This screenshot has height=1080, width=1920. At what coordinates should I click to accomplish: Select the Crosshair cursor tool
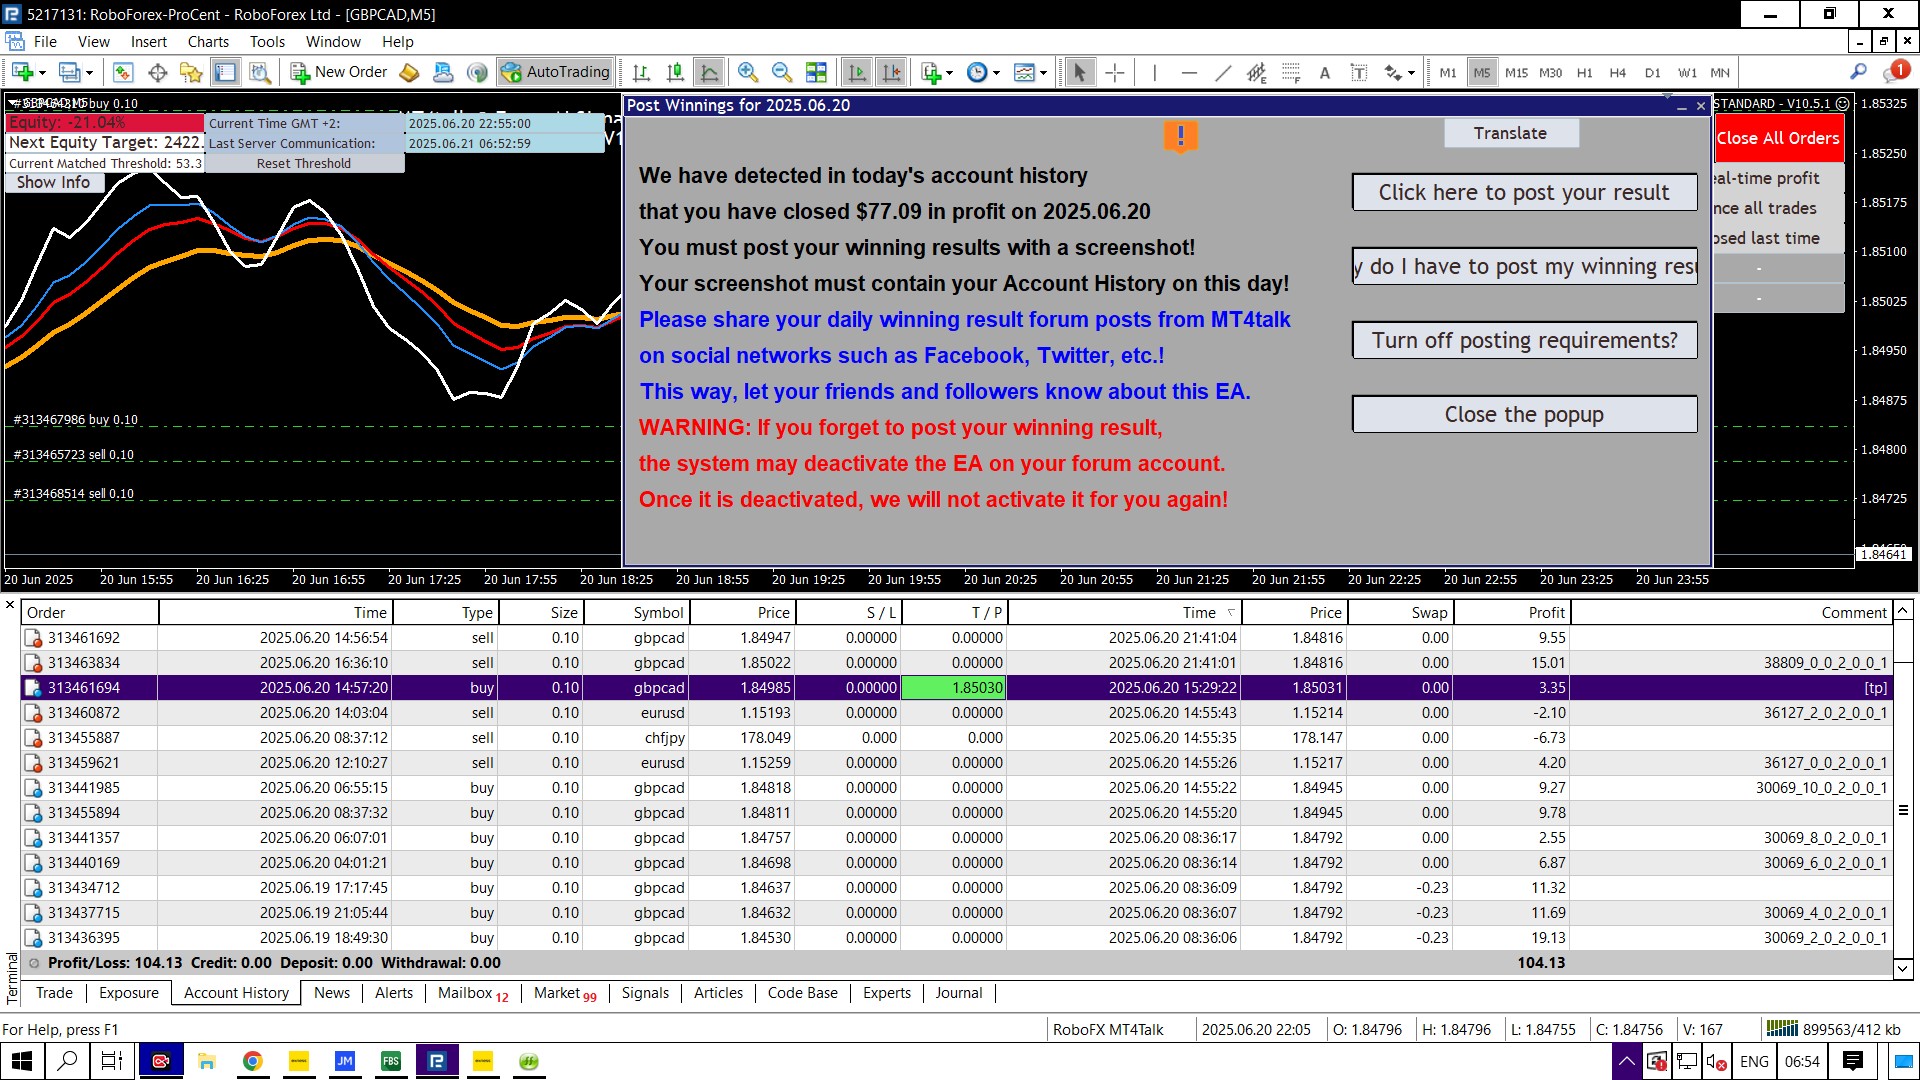click(x=1115, y=72)
